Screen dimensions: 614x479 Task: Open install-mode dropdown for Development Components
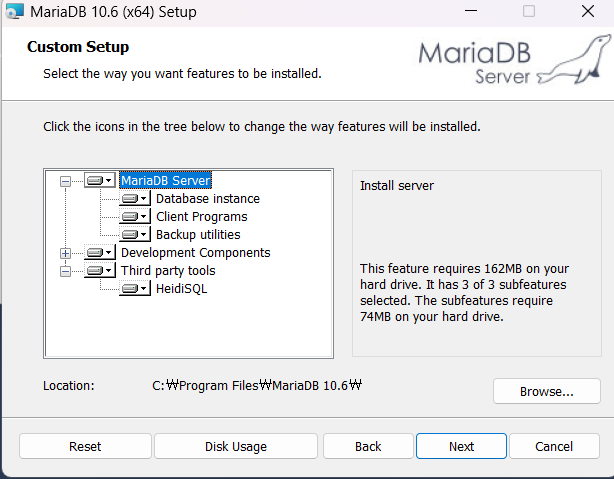99,253
